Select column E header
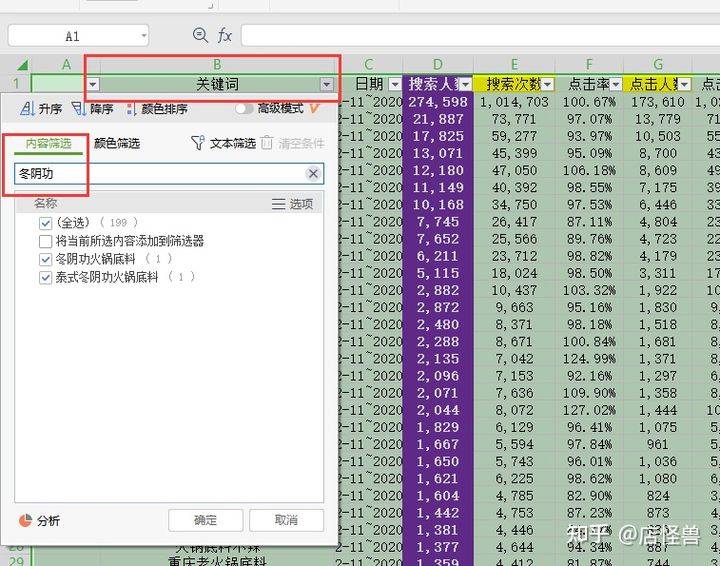 514,64
